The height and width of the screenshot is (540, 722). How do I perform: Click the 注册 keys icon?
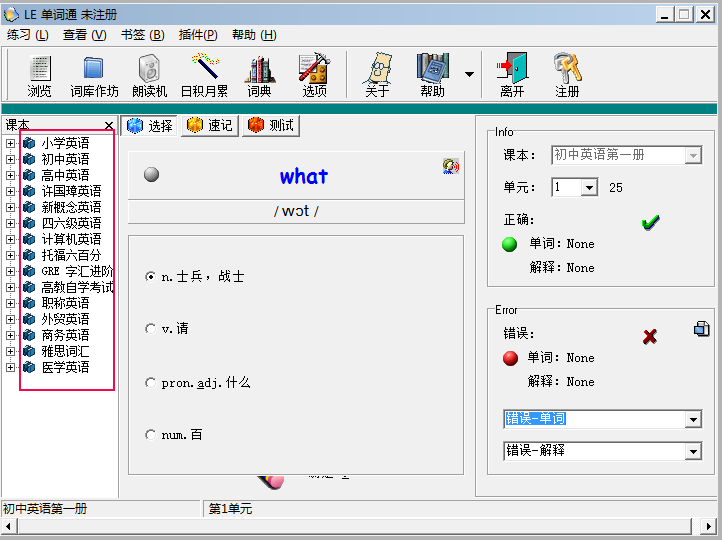[567, 75]
